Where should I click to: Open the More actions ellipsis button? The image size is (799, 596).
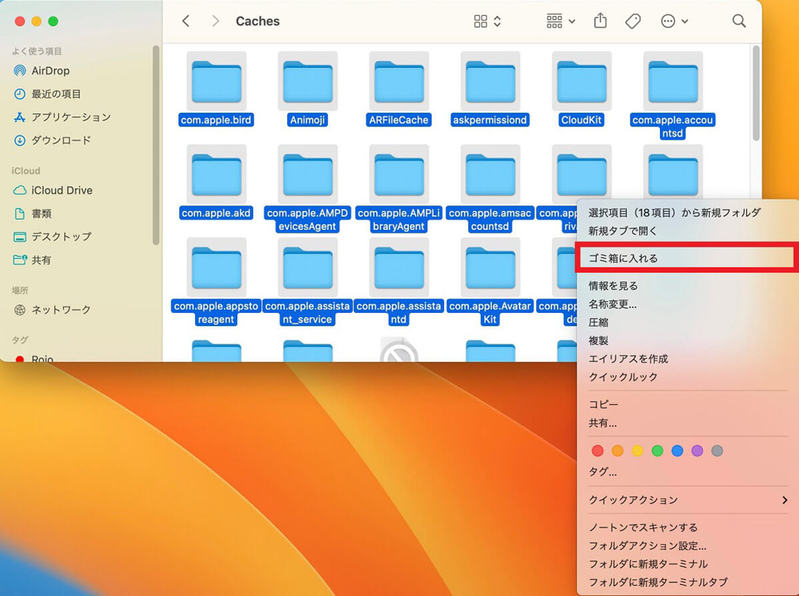(668, 21)
